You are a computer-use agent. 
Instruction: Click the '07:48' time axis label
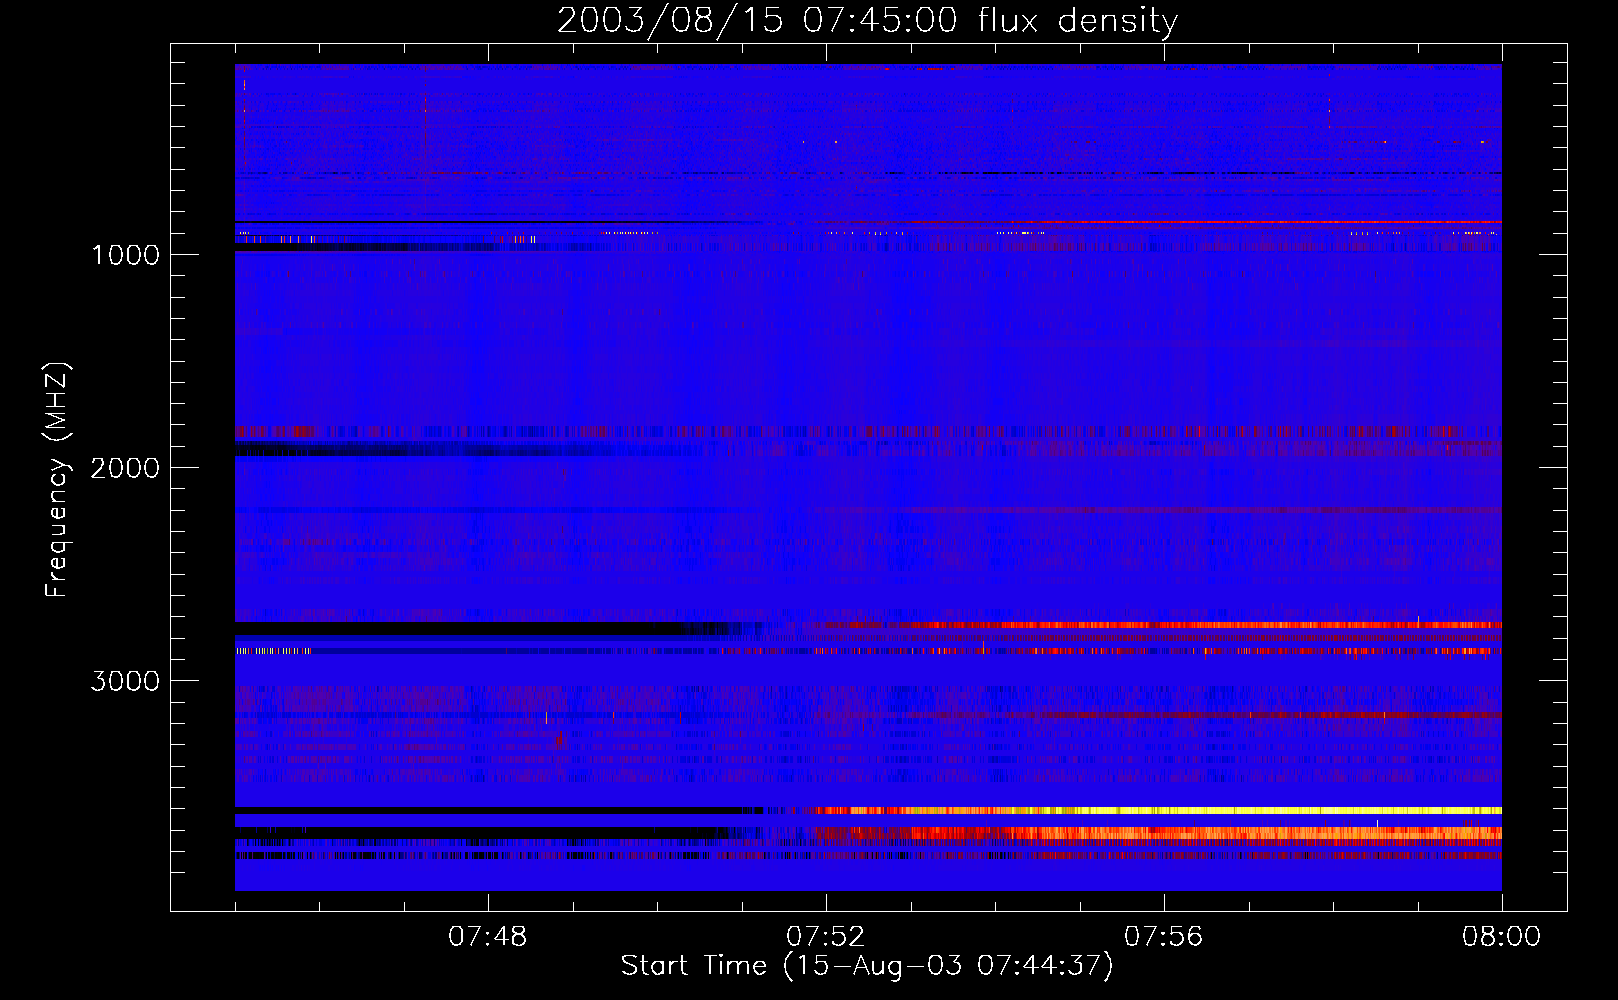pyautogui.click(x=487, y=937)
